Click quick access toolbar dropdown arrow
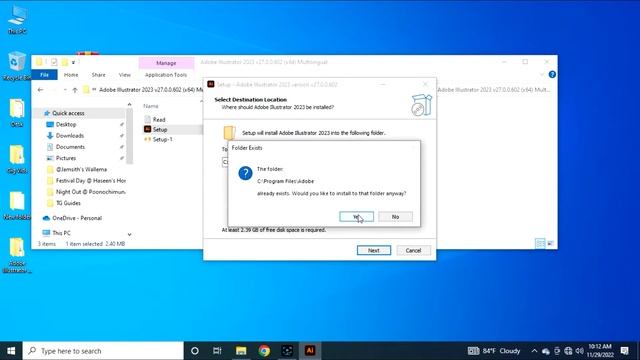 click(x=73, y=62)
